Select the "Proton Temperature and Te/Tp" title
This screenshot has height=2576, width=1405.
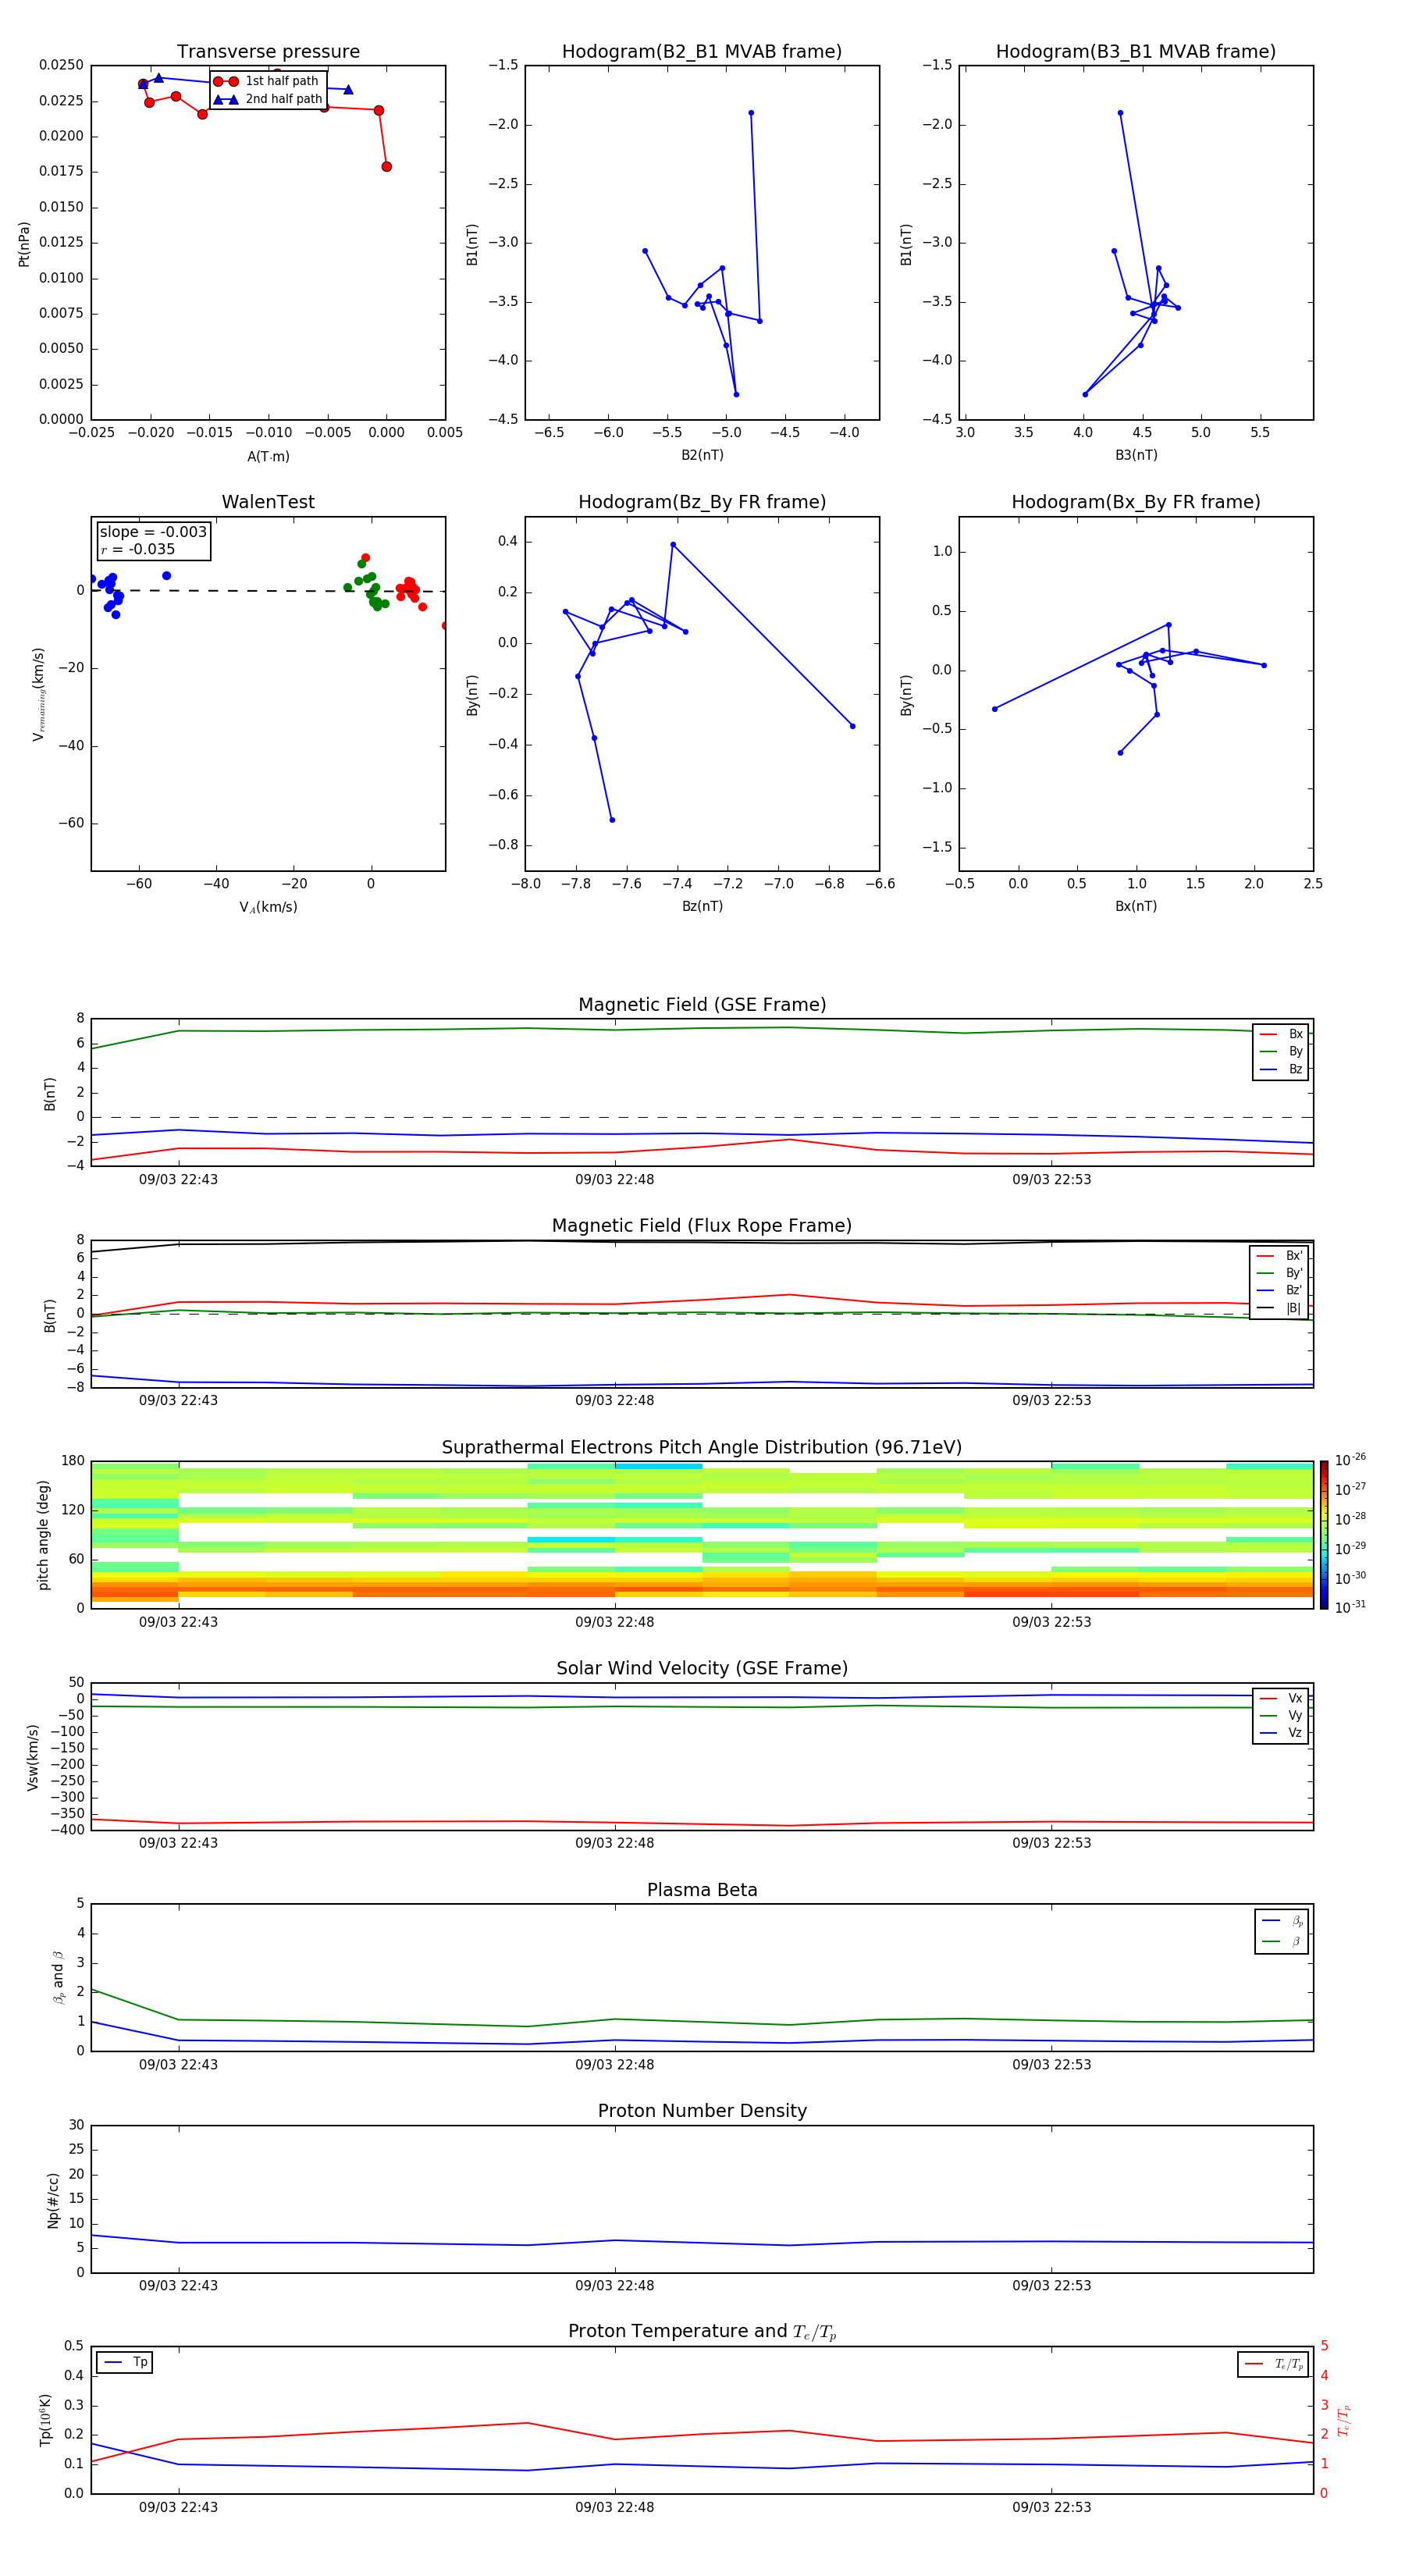point(702,2332)
